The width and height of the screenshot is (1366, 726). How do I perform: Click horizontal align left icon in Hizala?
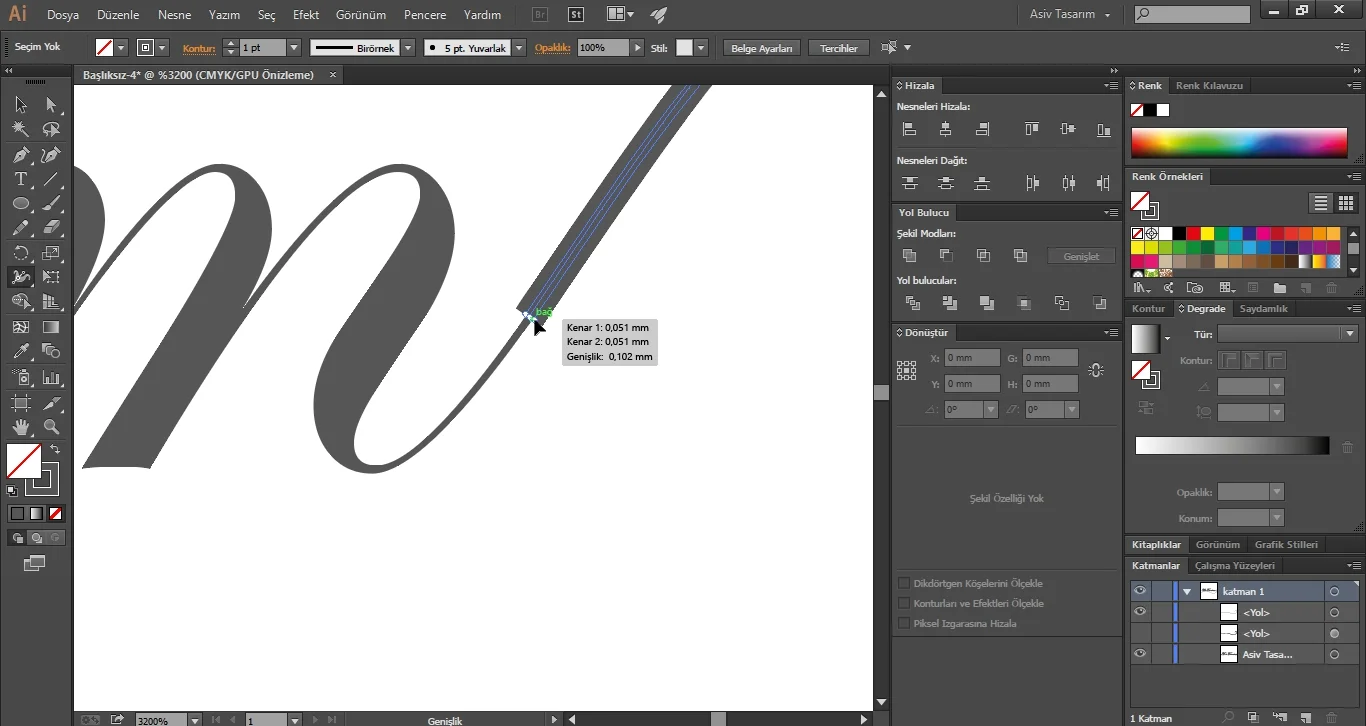pos(909,129)
